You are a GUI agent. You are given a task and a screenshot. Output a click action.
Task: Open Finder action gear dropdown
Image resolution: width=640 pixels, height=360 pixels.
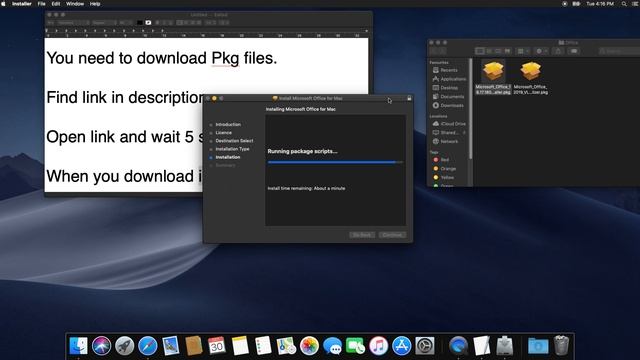coord(542,51)
